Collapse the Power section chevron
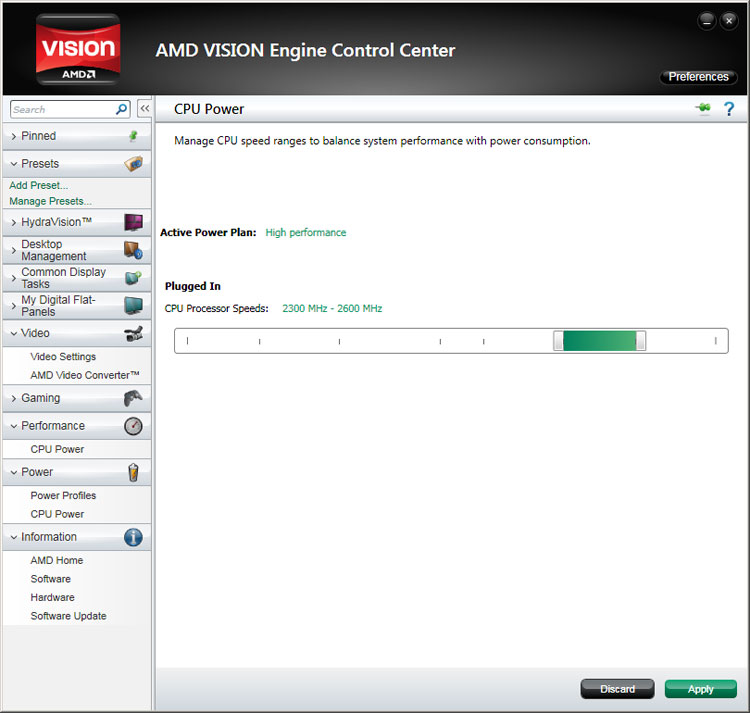Image resolution: width=750 pixels, height=713 pixels. click(13, 472)
